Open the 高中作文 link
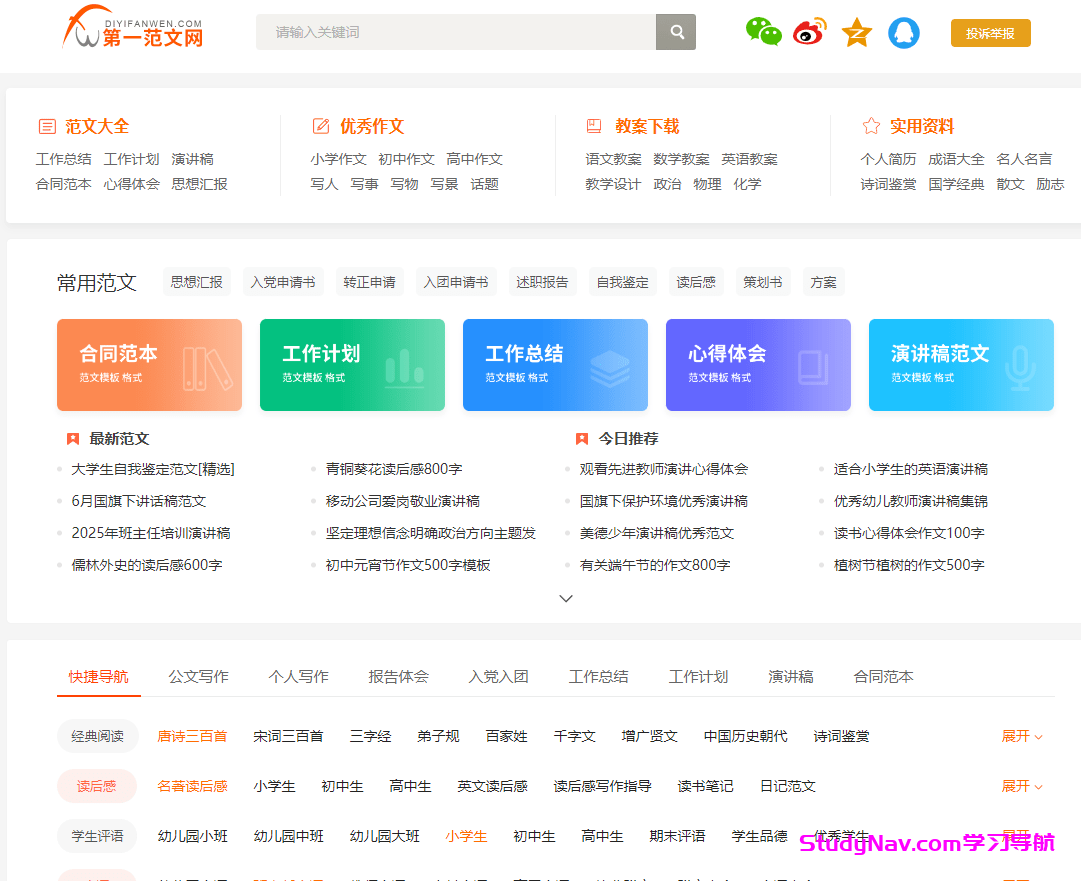This screenshot has height=881, width=1081. 474,159
